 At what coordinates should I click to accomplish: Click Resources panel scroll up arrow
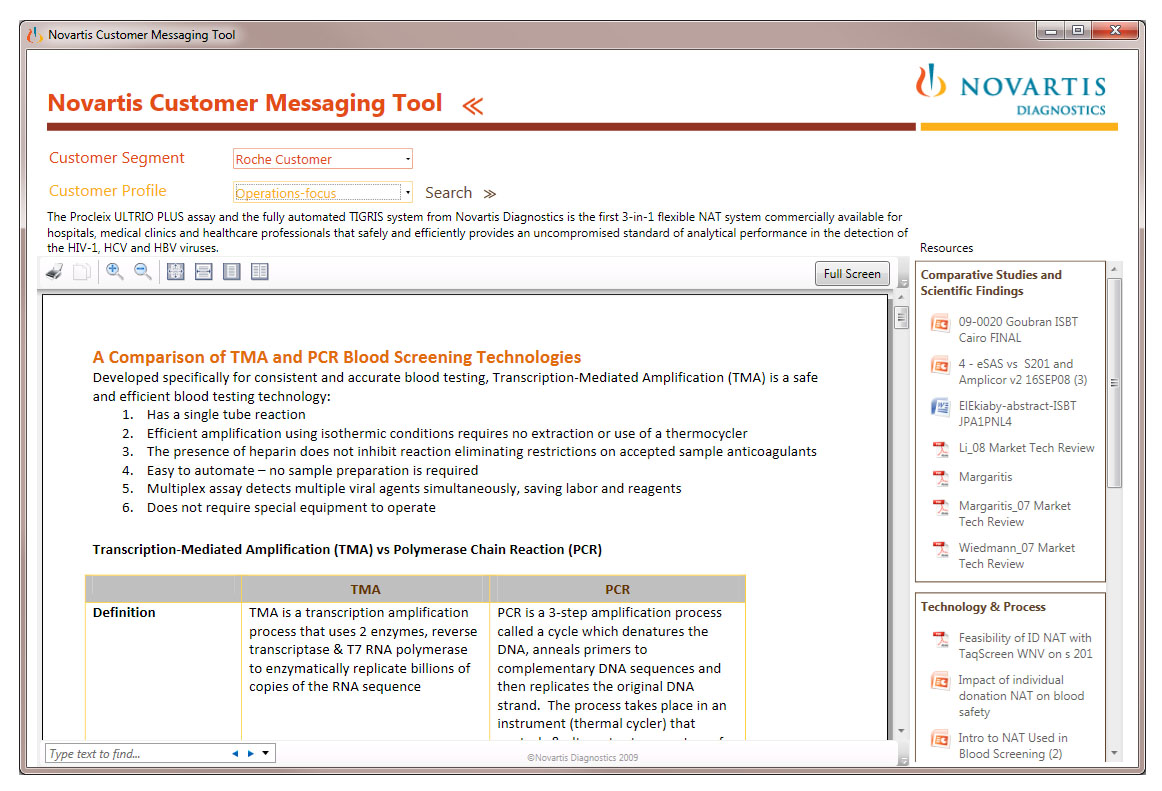[1114, 269]
